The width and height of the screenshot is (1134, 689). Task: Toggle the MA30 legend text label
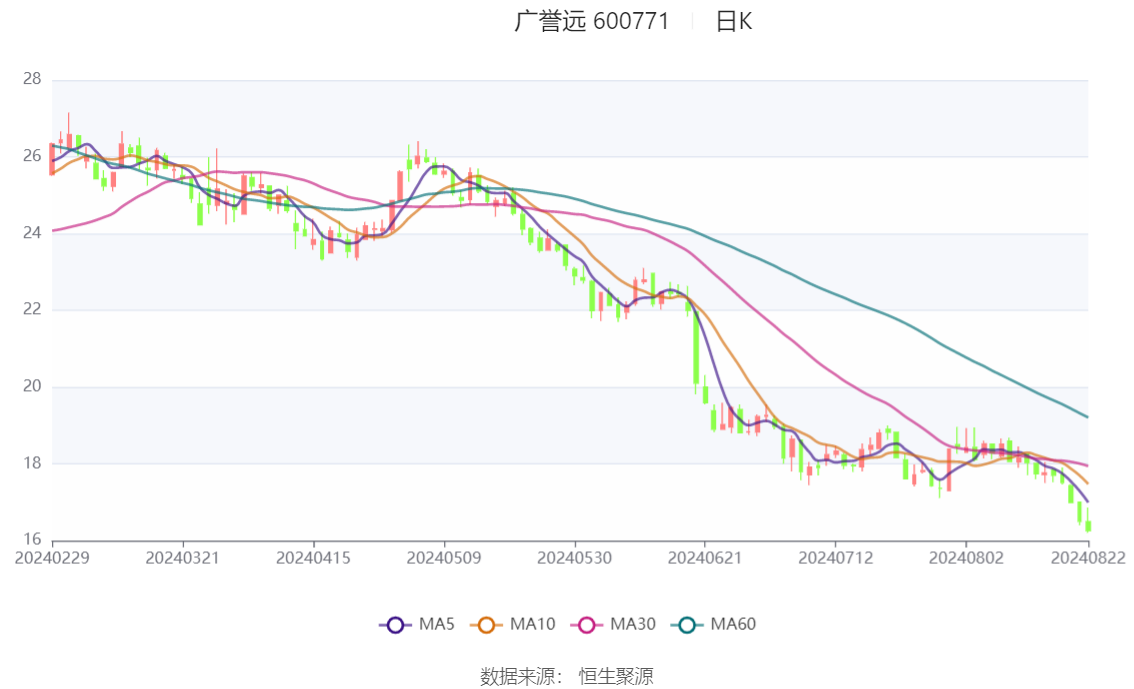click(x=632, y=625)
